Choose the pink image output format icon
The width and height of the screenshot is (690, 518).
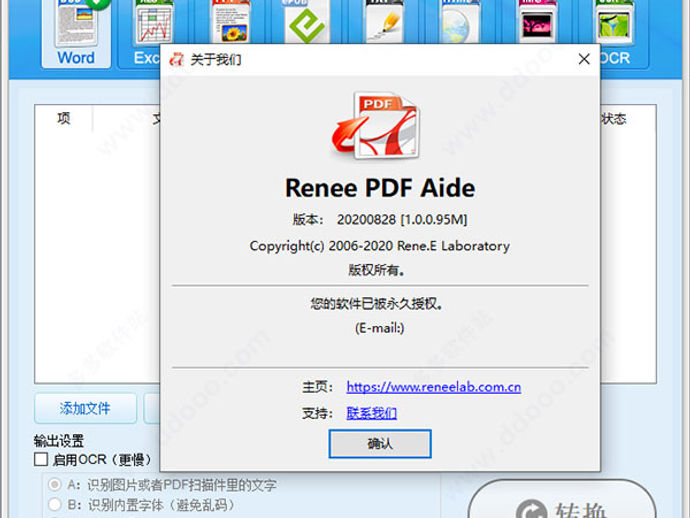click(x=537, y=22)
